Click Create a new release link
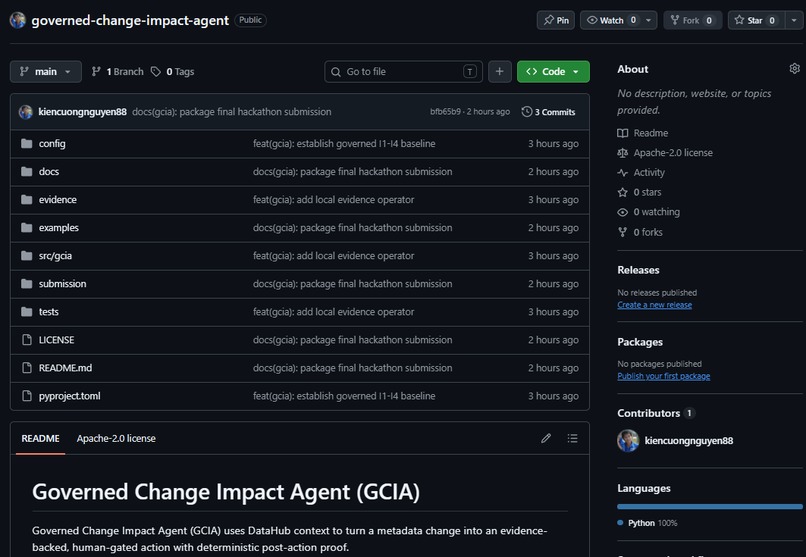The height and width of the screenshot is (557, 806). click(654, 305)
